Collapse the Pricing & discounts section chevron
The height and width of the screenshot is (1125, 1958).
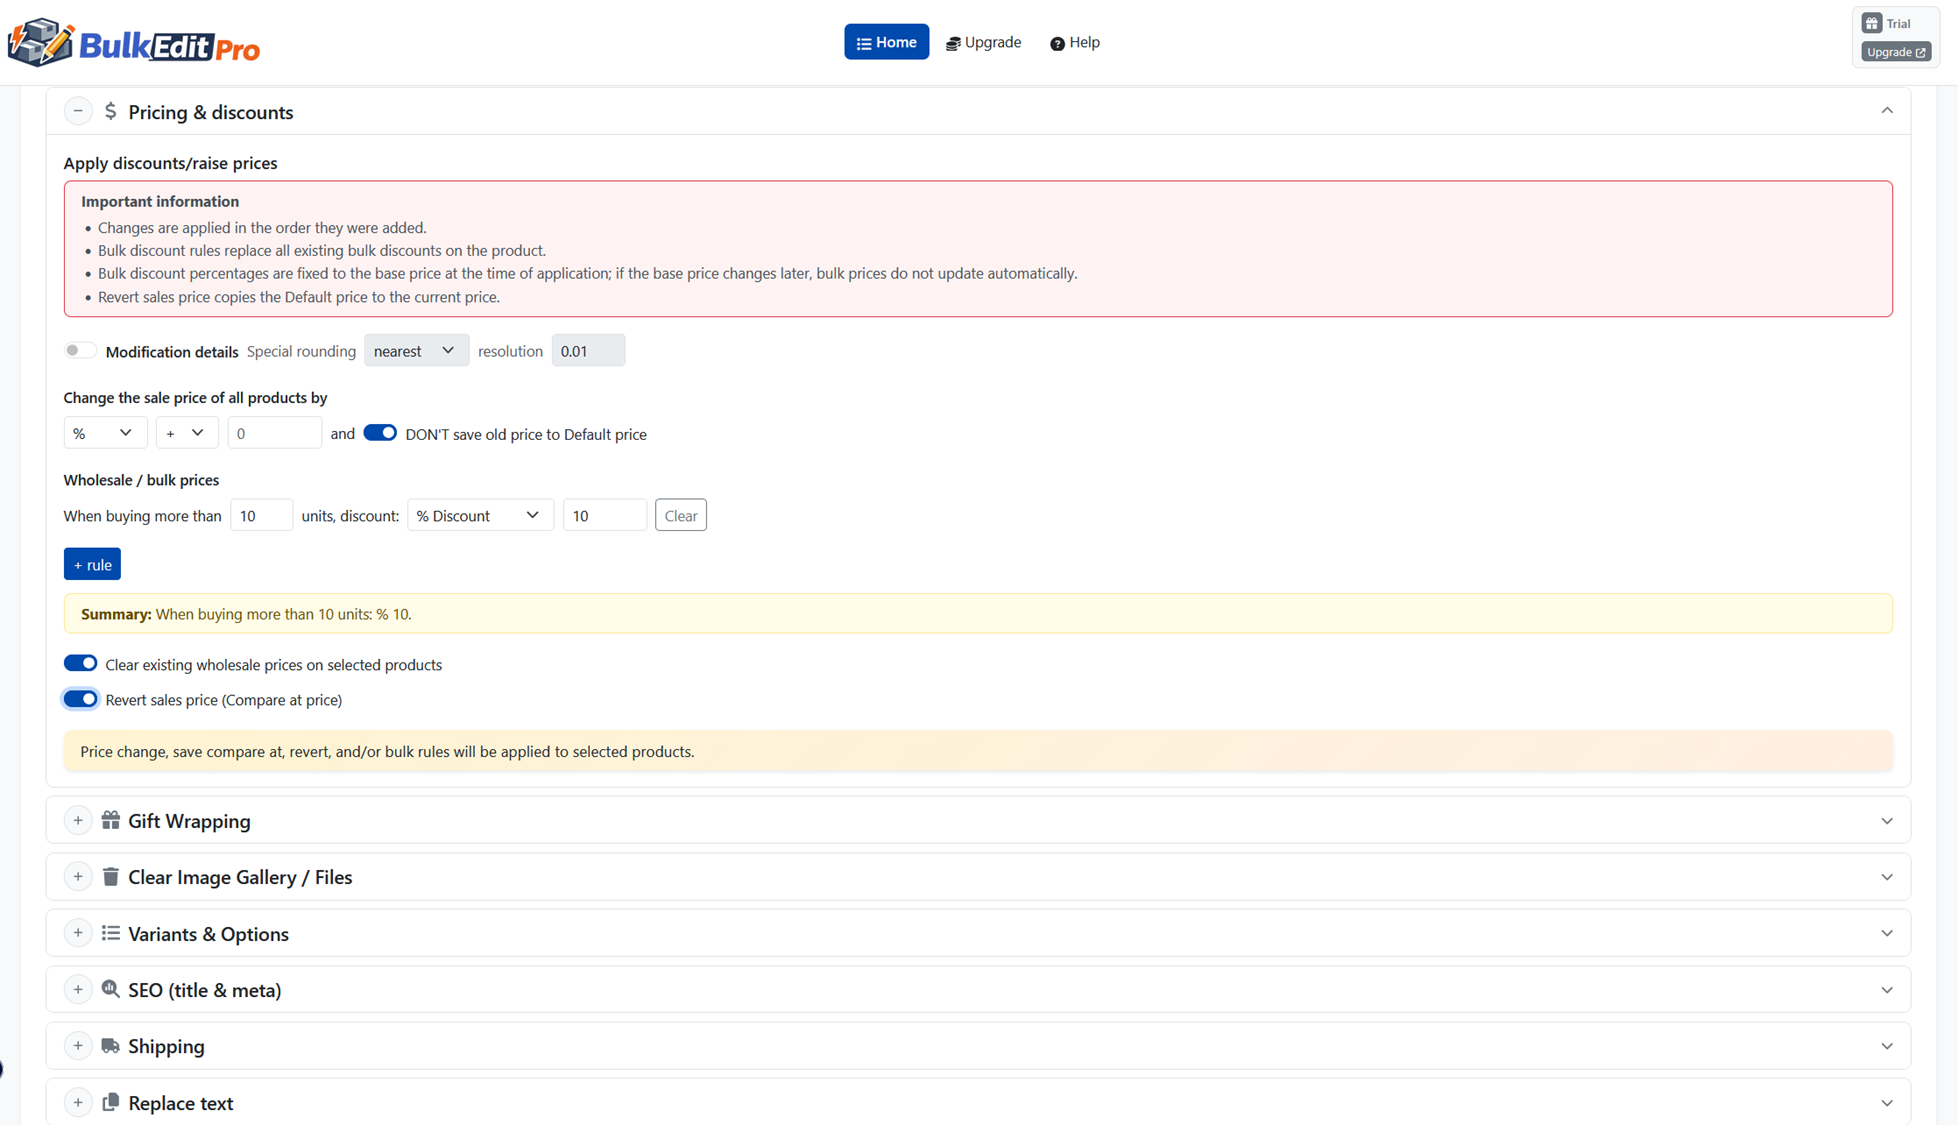tap(1888, 110)
